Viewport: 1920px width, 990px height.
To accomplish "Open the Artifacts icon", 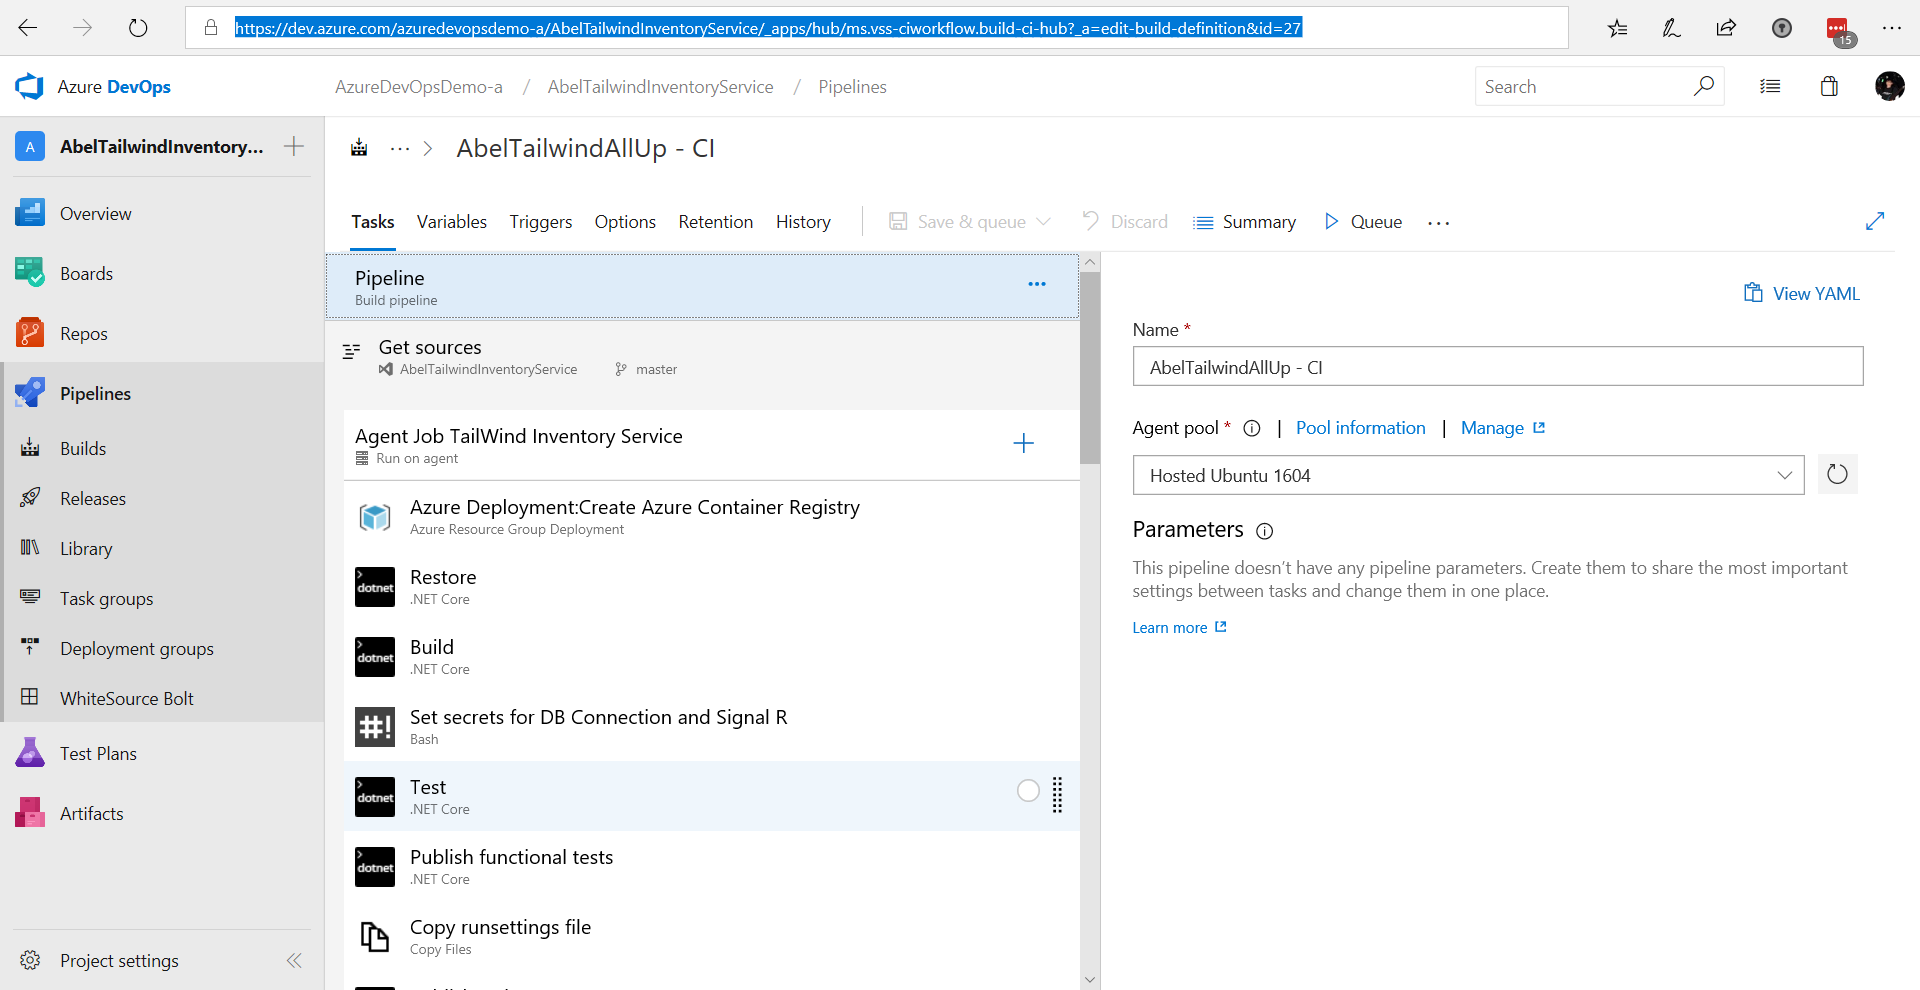I will pyautogui.click(x=30, y=813).
